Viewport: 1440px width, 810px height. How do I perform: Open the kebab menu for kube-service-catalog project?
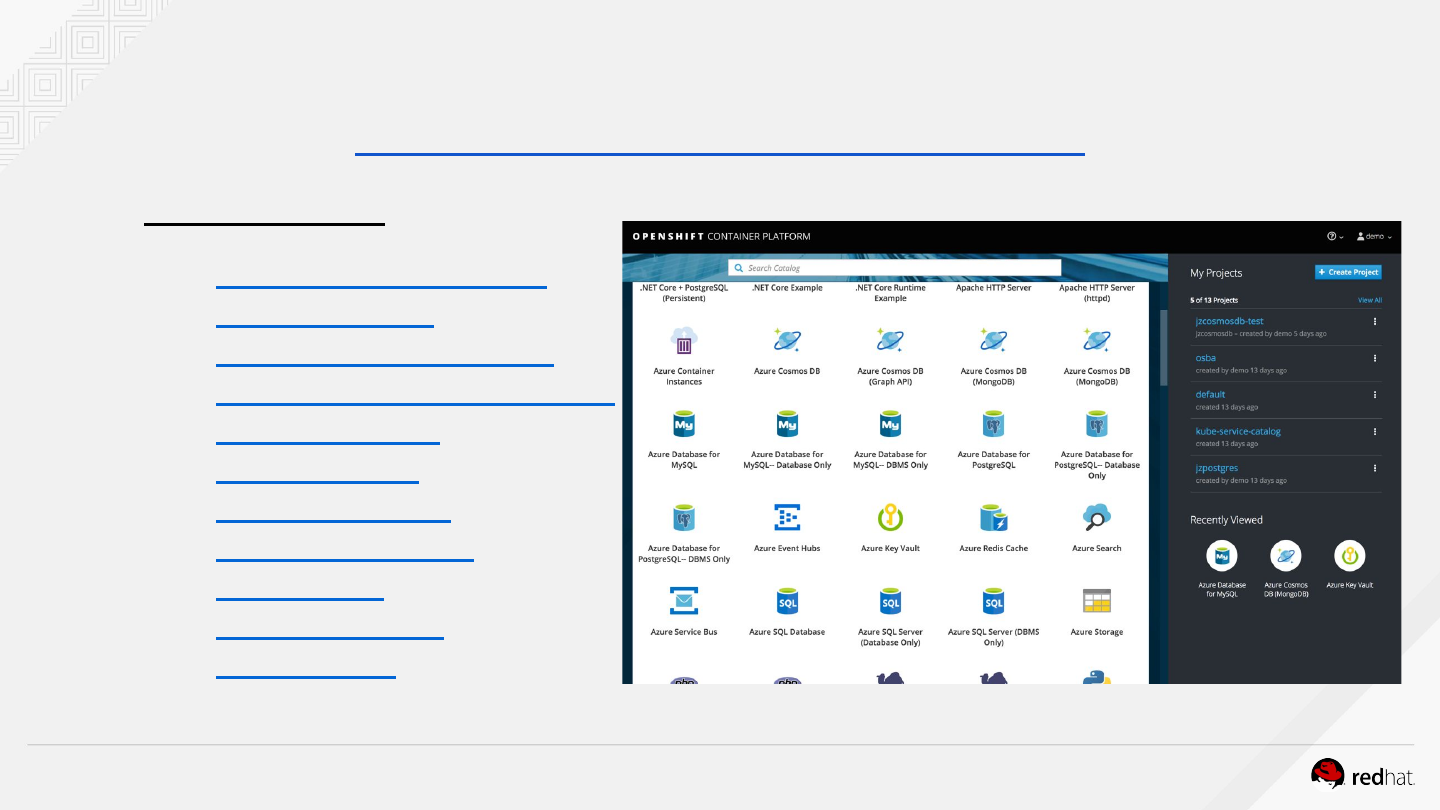click(1375, 431)
